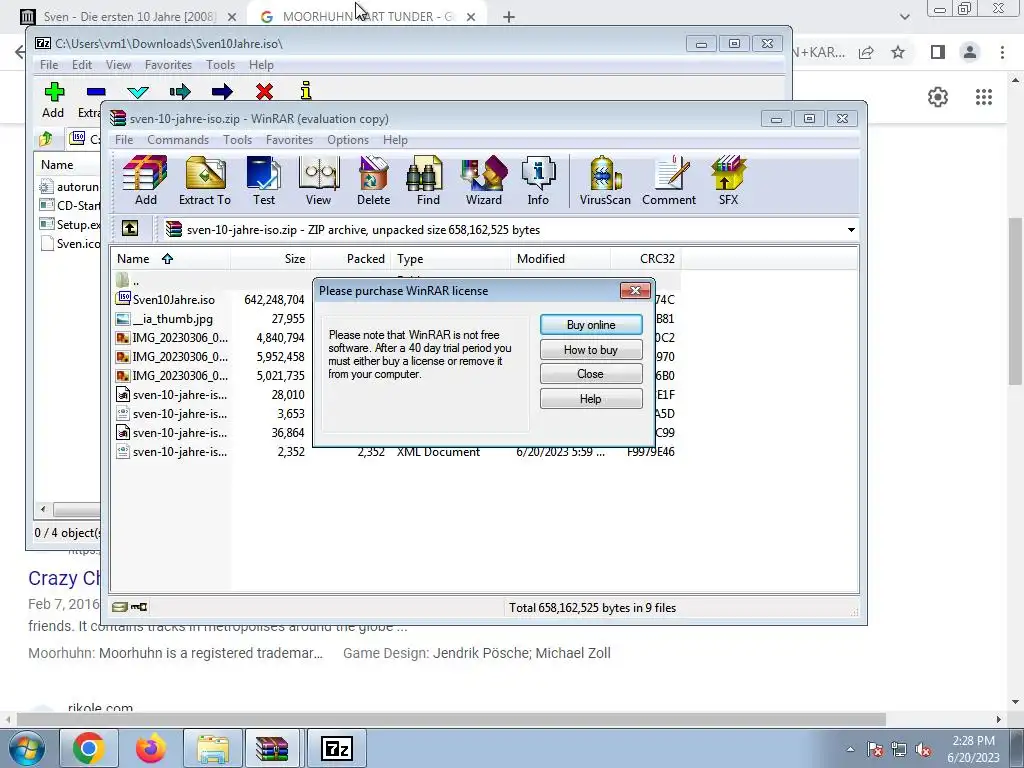This screenshot has height=768, width=1024.
Task: Run VirusScan on archive
Action: pos(605,181)
